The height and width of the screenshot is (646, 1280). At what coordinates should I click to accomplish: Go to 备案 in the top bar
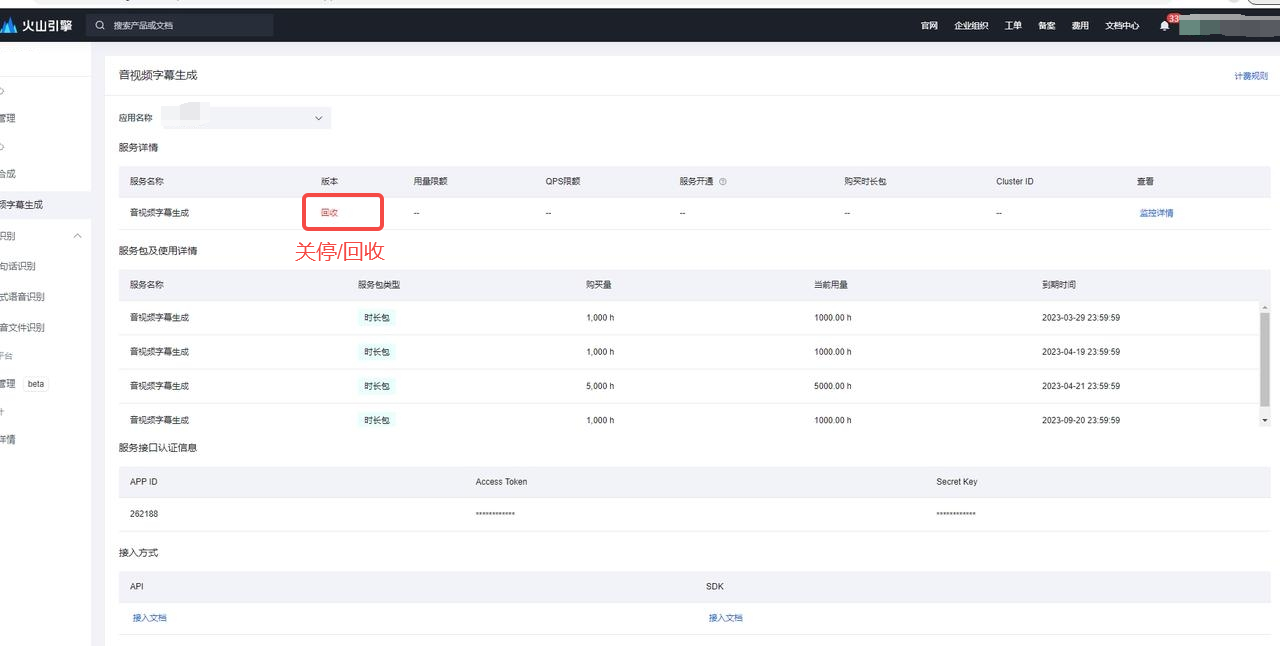click(1046, 26)
